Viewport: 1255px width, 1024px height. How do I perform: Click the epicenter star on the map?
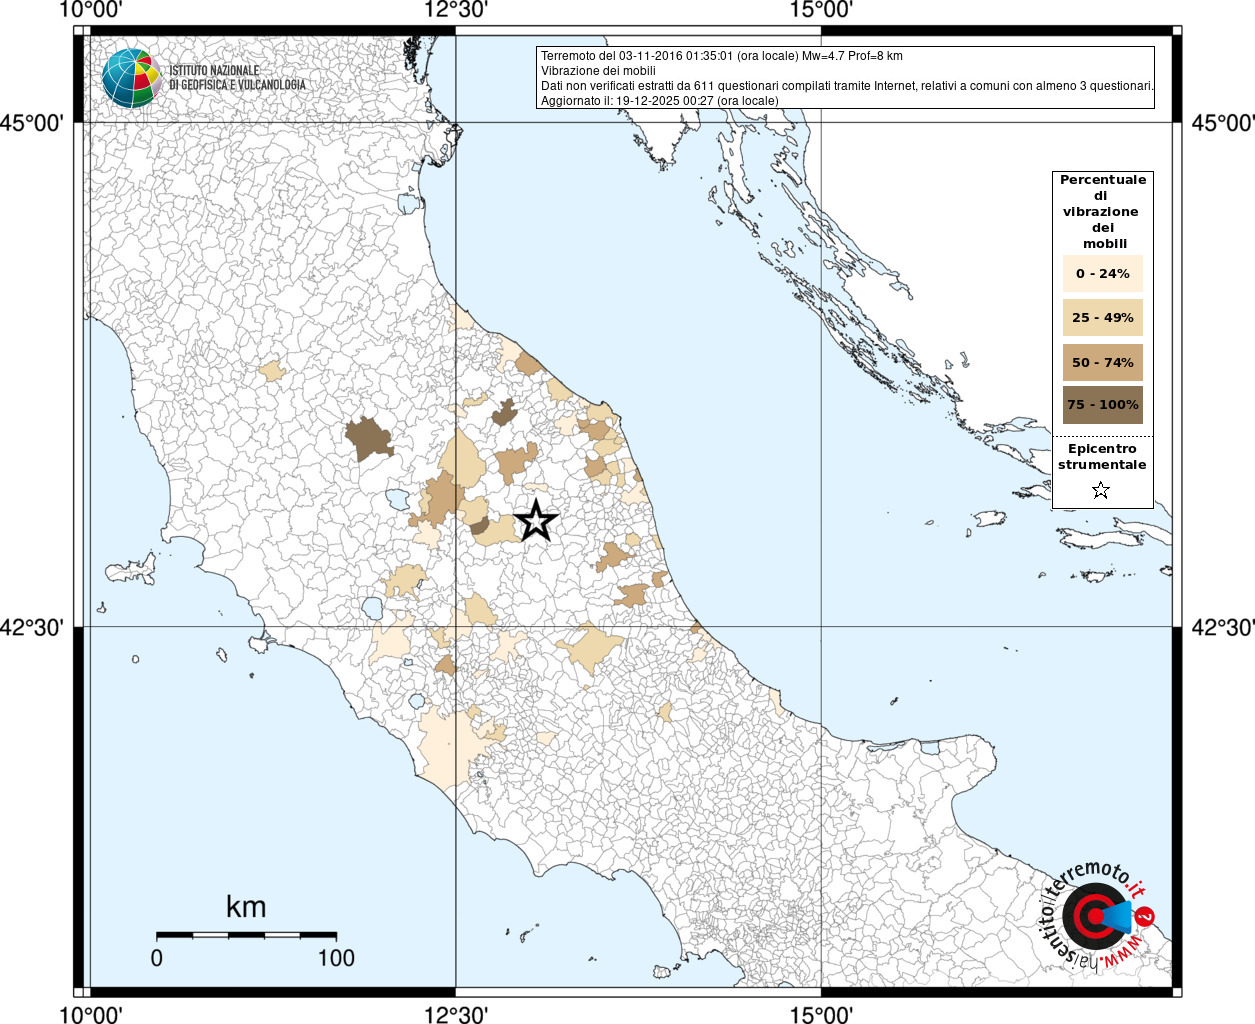[536, 520]
